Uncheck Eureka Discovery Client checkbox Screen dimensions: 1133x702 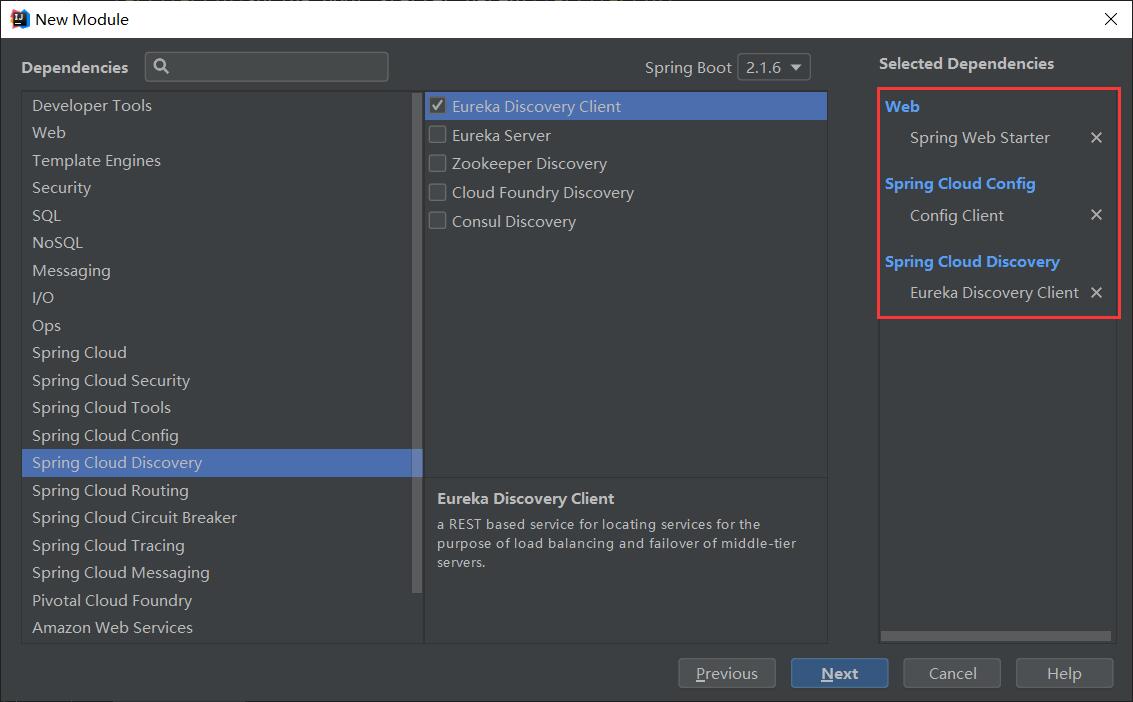[437, 105]
